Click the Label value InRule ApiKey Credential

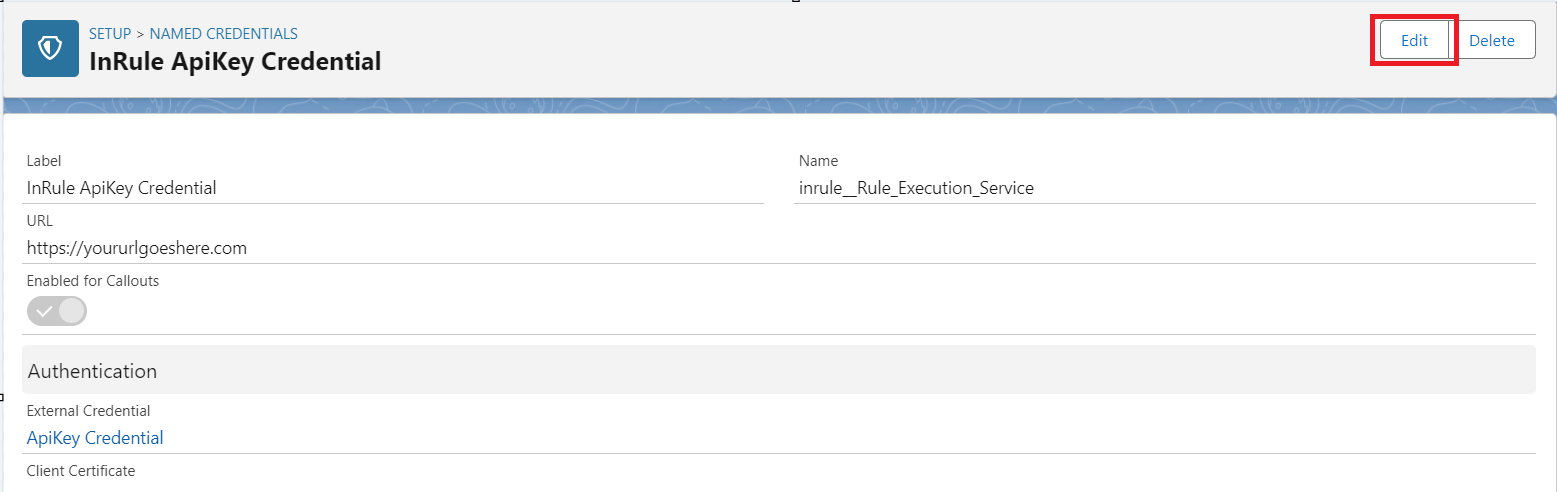(x=122, y=188)
